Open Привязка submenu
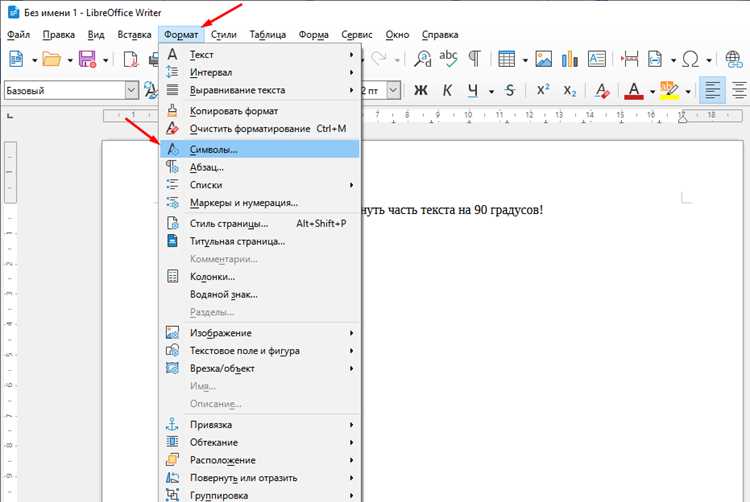Viewport: 750px width, 502px height. 260,424
